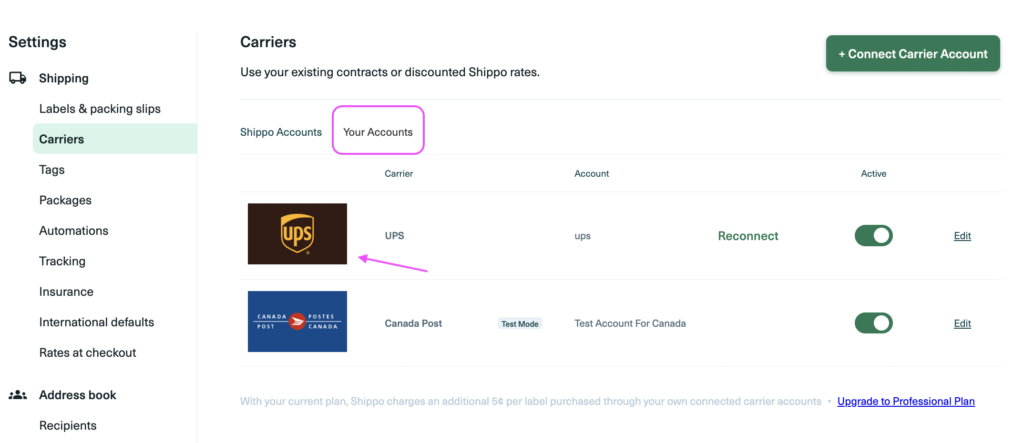Viewport: 1024px width, 443px height.
Task: Click Reconnect for the UPS account
Action: click(x=748, y=236)
